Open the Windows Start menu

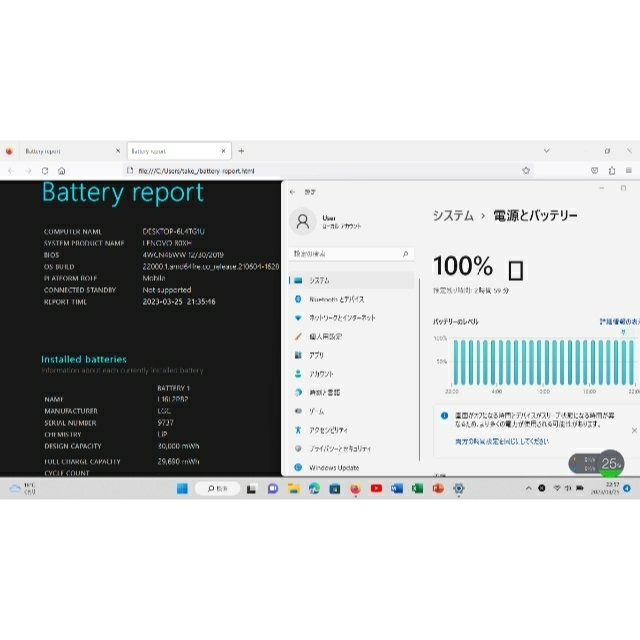(182, 488)
